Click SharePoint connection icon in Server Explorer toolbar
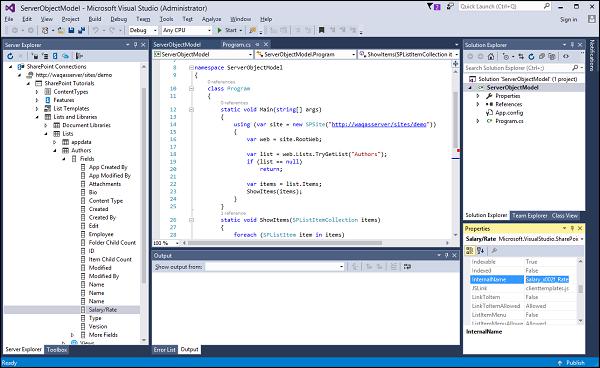 [55, 56]
